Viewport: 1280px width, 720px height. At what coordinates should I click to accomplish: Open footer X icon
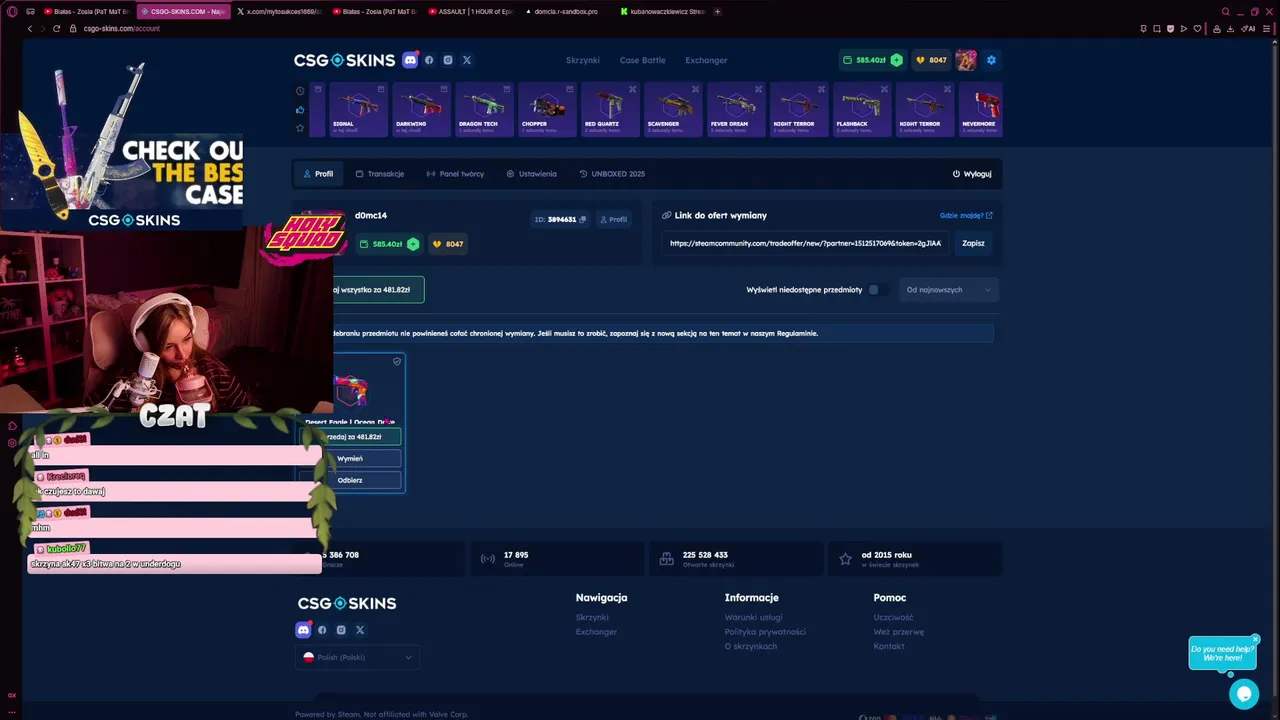[x=360, y=630]
